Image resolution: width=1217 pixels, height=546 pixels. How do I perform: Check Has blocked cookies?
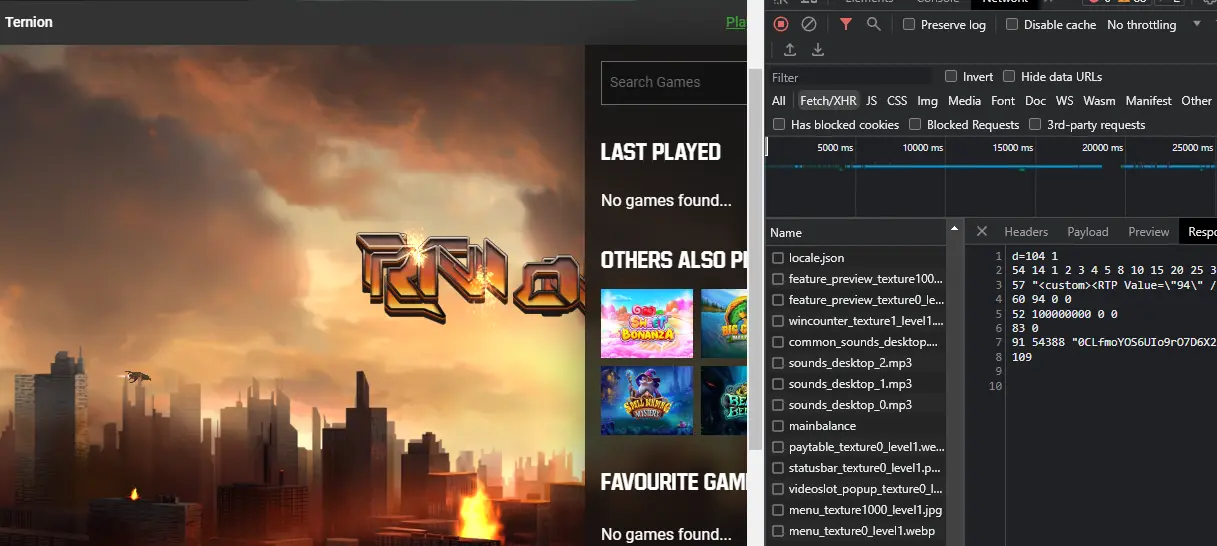click(779, 124)
